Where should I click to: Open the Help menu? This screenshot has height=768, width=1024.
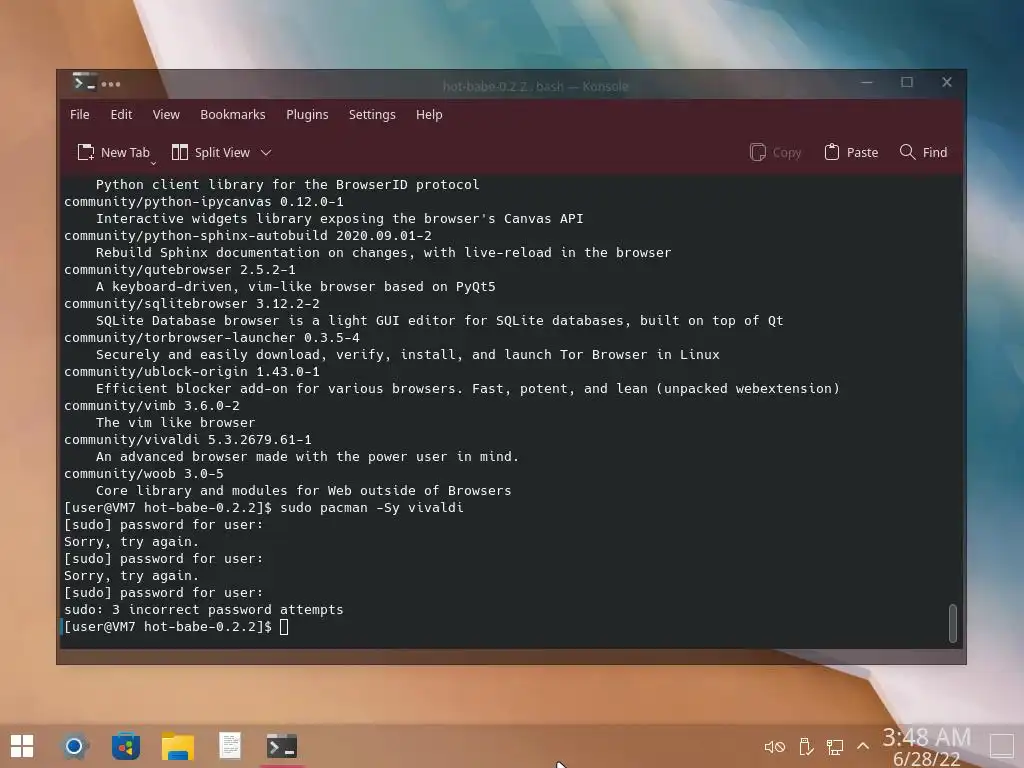click(429, 114)
